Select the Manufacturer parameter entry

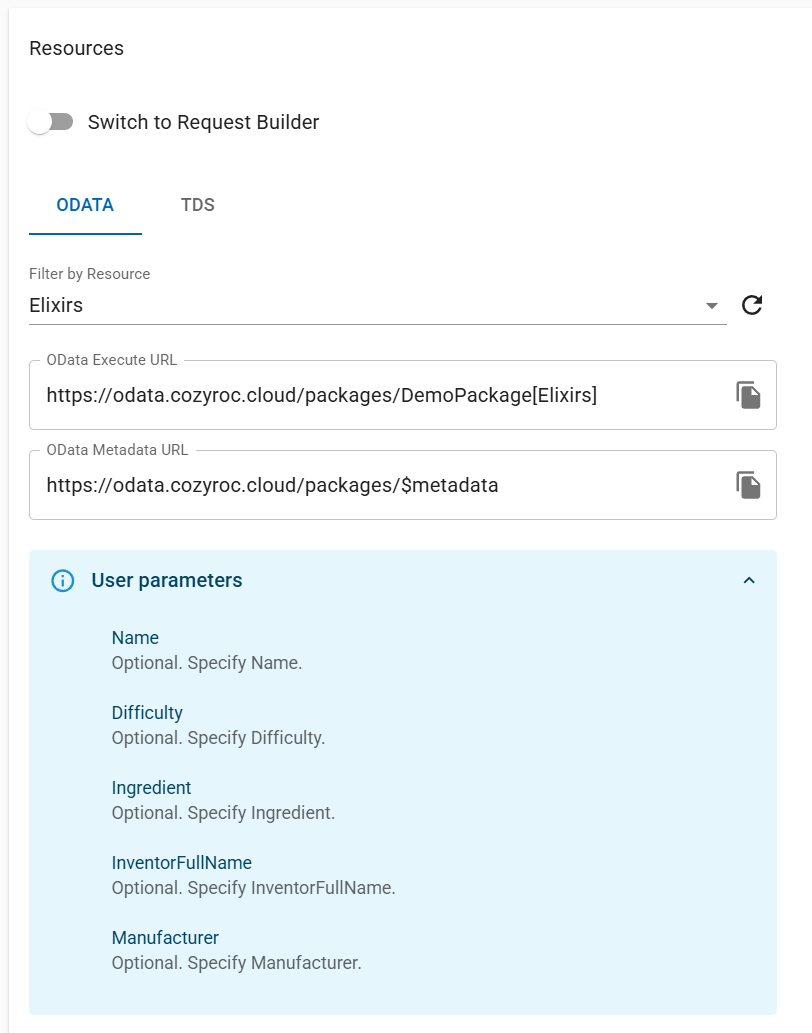click(x=165, y=938)
